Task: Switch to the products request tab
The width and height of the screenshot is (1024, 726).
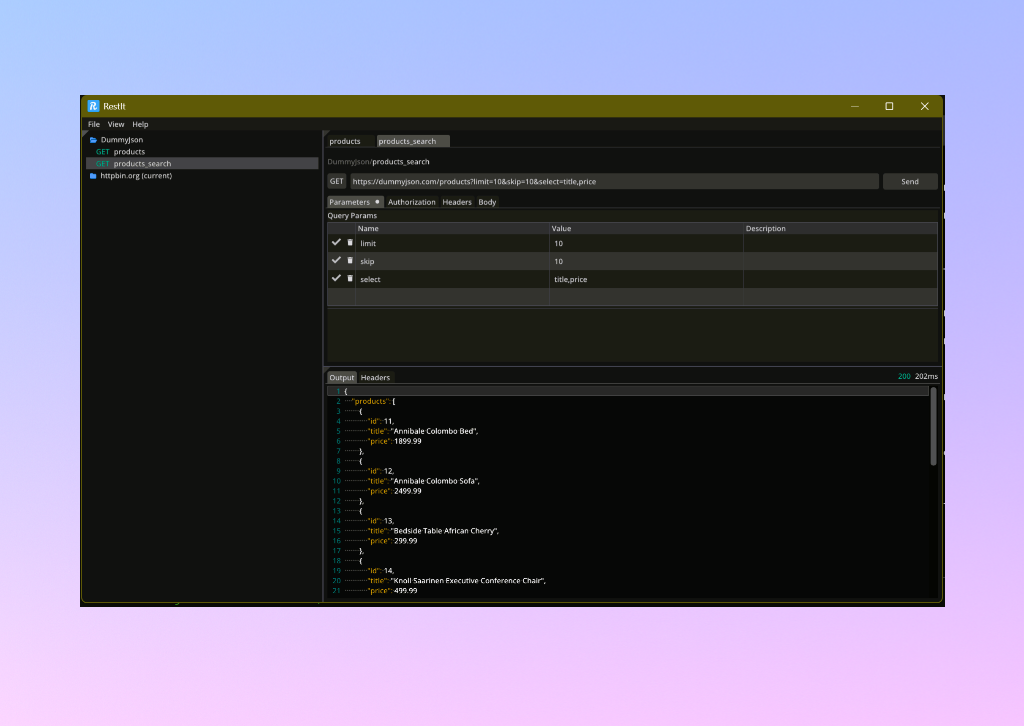Action: [x=345, y=141]
